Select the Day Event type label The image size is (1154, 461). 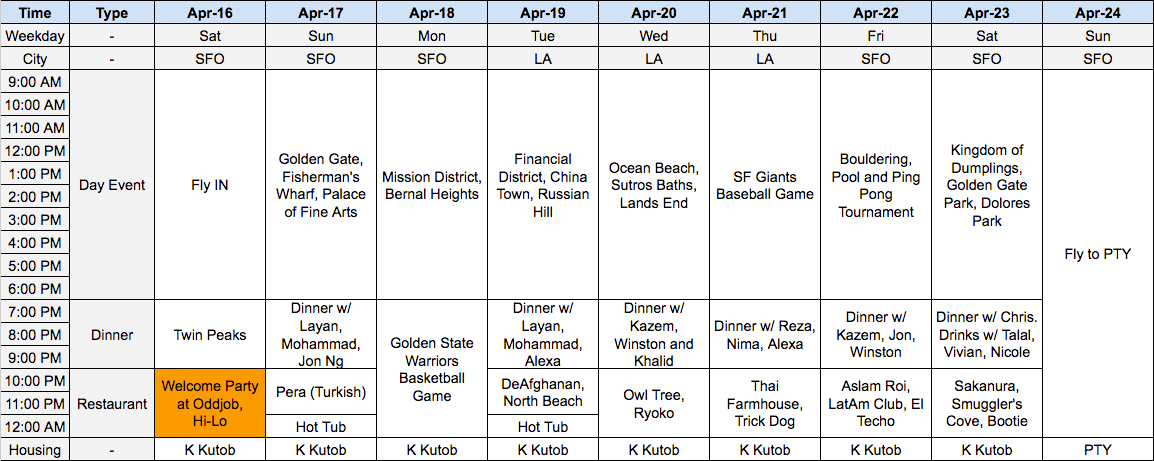112,185
